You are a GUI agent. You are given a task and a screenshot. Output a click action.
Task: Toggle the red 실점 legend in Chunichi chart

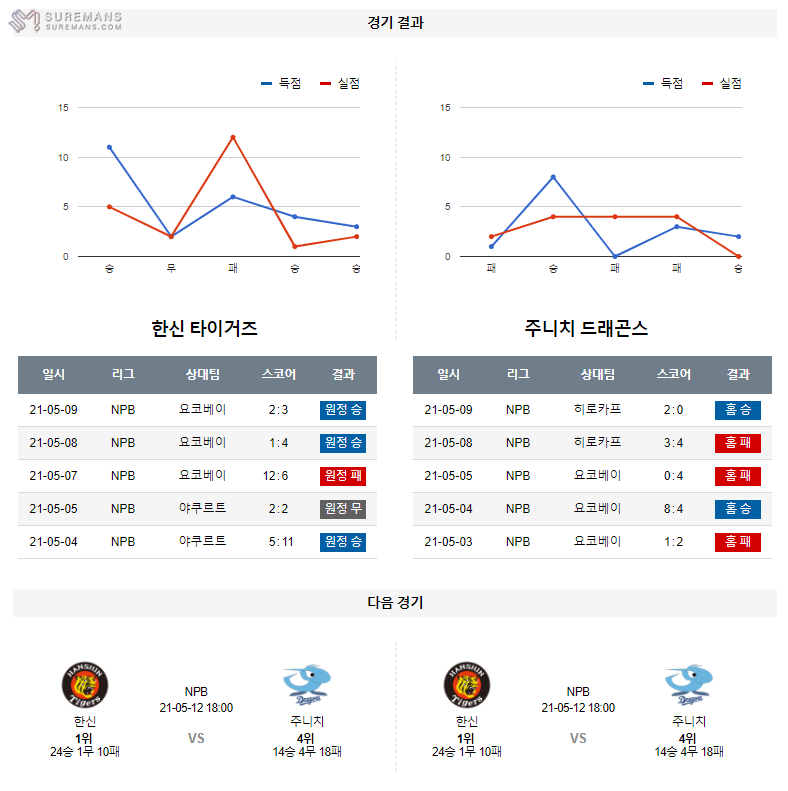722,84
